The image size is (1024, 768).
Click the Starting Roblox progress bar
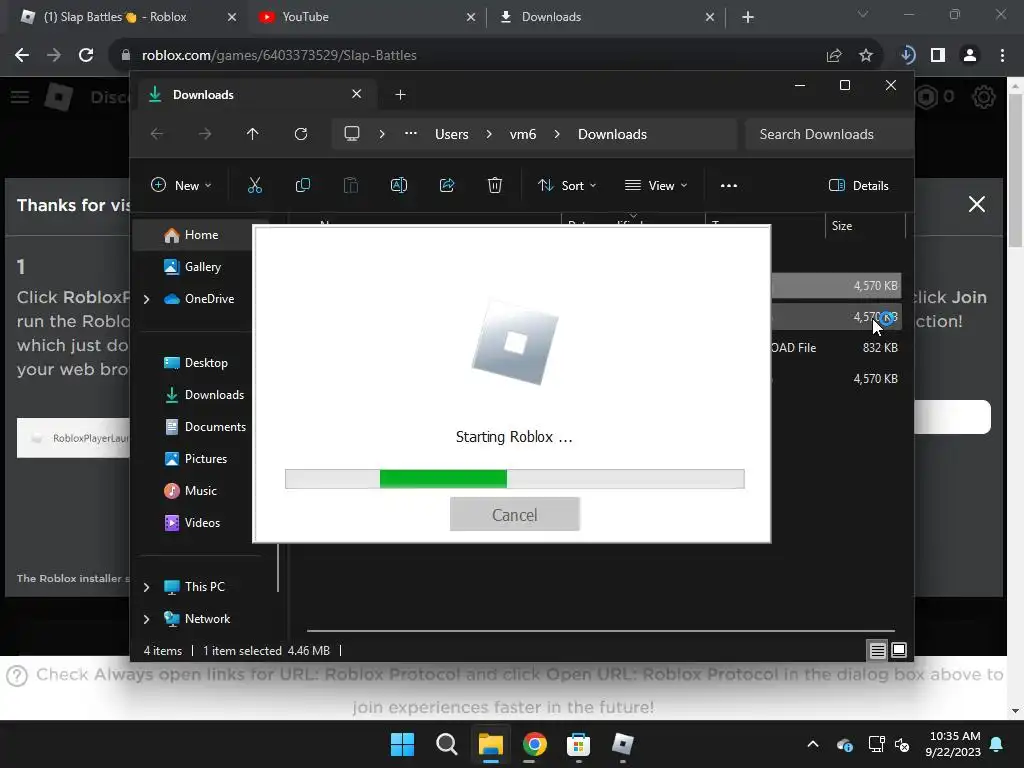[515, 479]
